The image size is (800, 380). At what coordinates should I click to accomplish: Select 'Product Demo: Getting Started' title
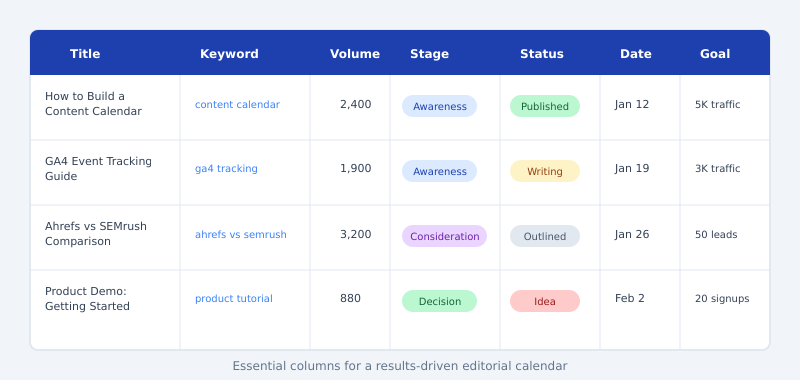(87, 298)
